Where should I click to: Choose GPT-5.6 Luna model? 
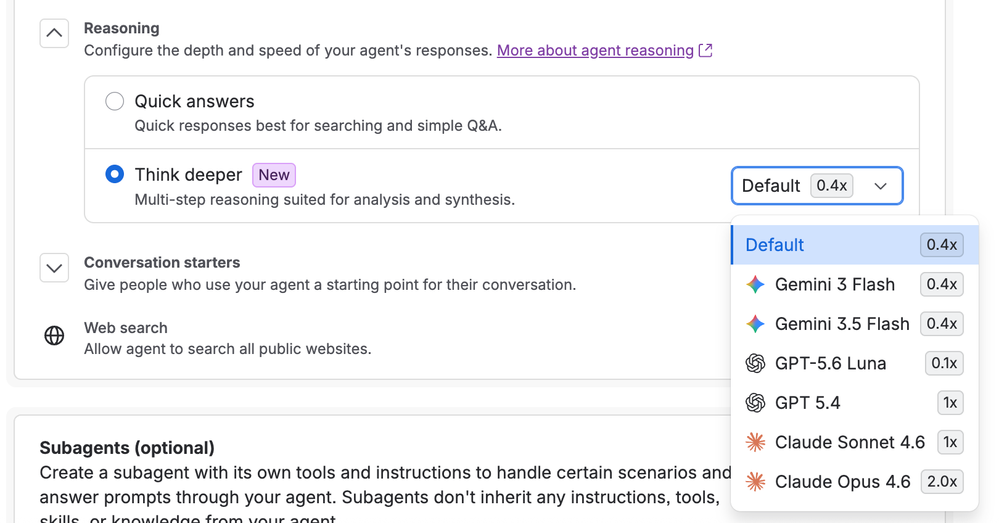tap(854, 363)
